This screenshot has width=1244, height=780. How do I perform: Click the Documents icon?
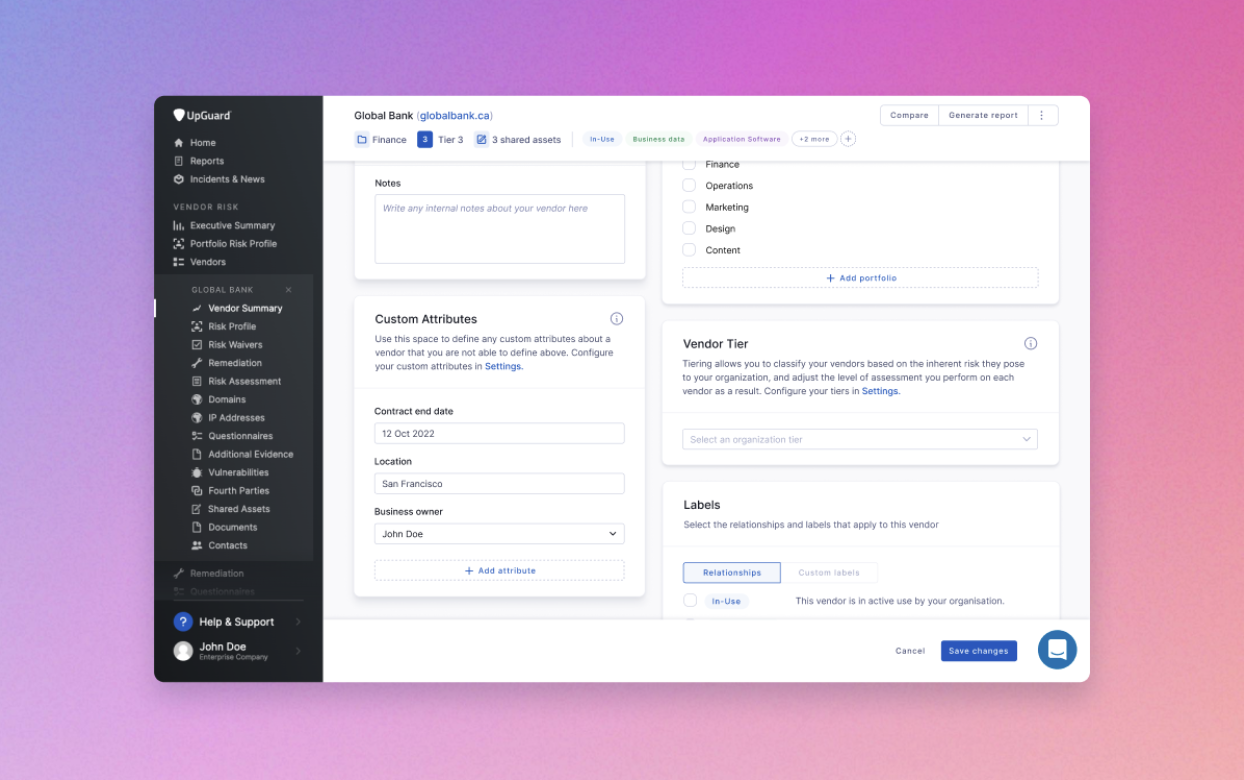[197, 527]
